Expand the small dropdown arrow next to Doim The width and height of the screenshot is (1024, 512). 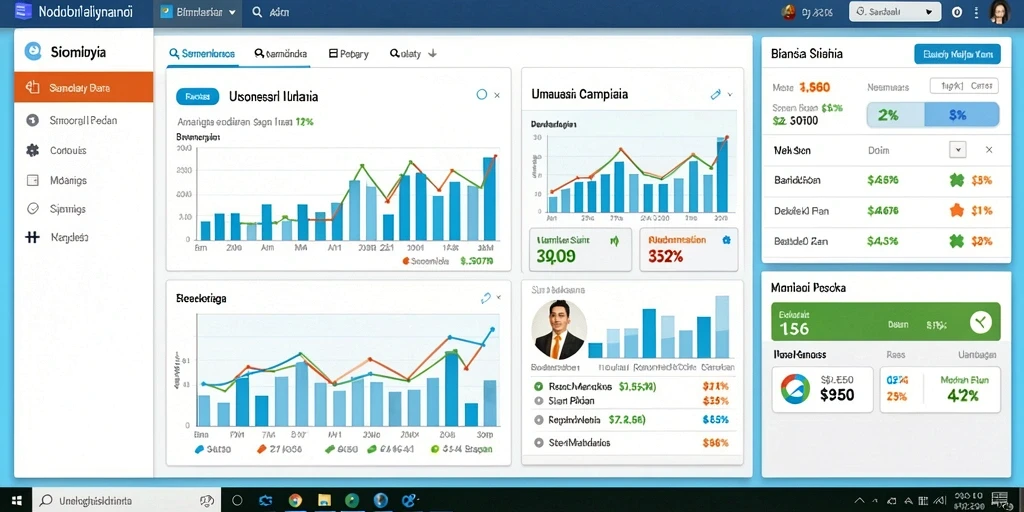point(957,150)
